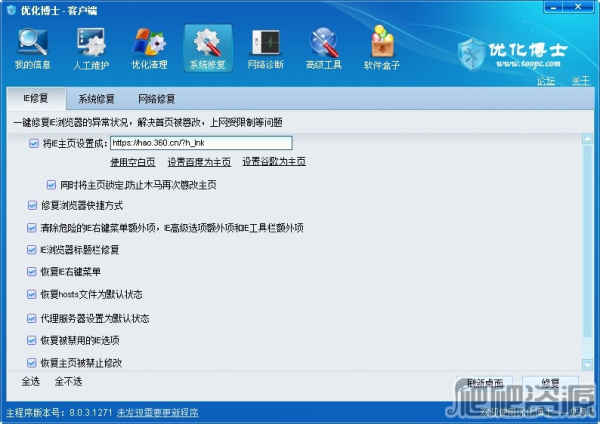Toggle 恢复被禁用的IE选项 checkbox
Viewport: 600px width, 424px height.
click(32, 340)
